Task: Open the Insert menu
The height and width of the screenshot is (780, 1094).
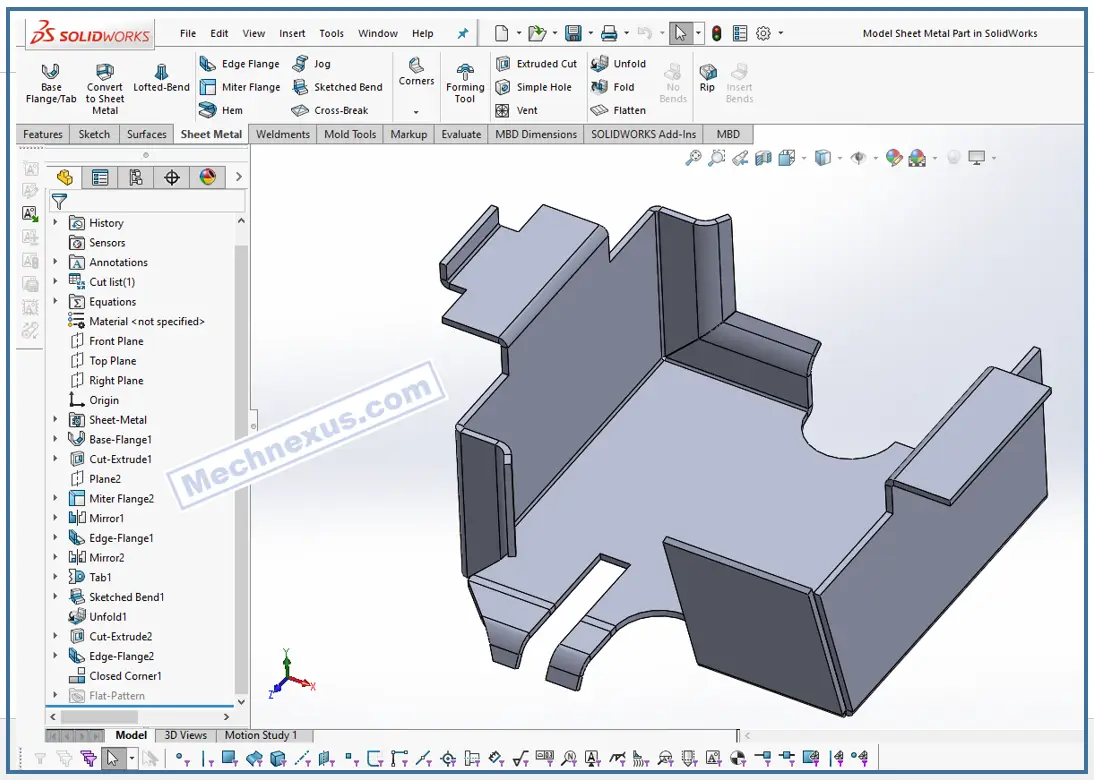Action: 292,33
